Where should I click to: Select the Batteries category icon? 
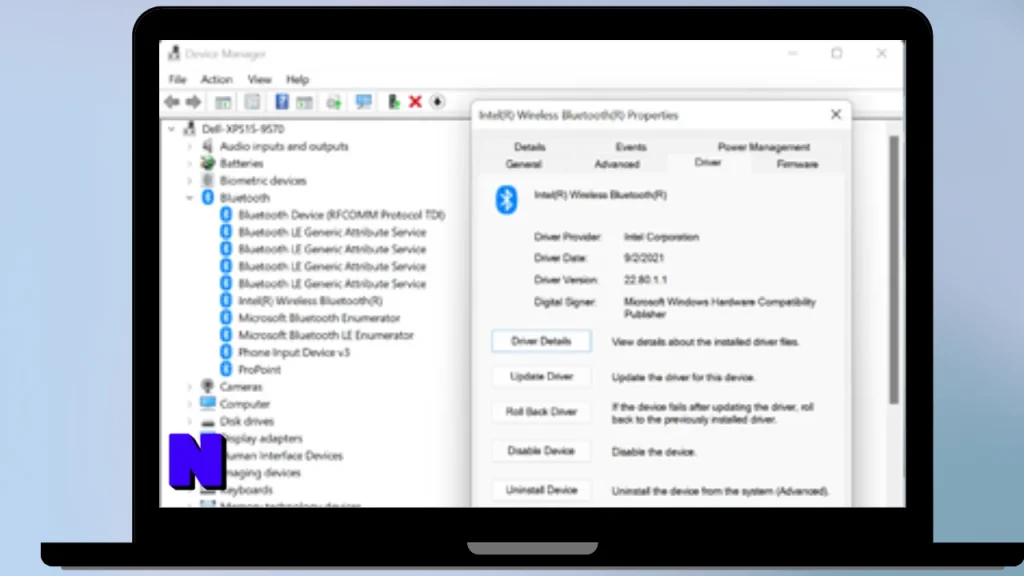(x=208, y=163)
